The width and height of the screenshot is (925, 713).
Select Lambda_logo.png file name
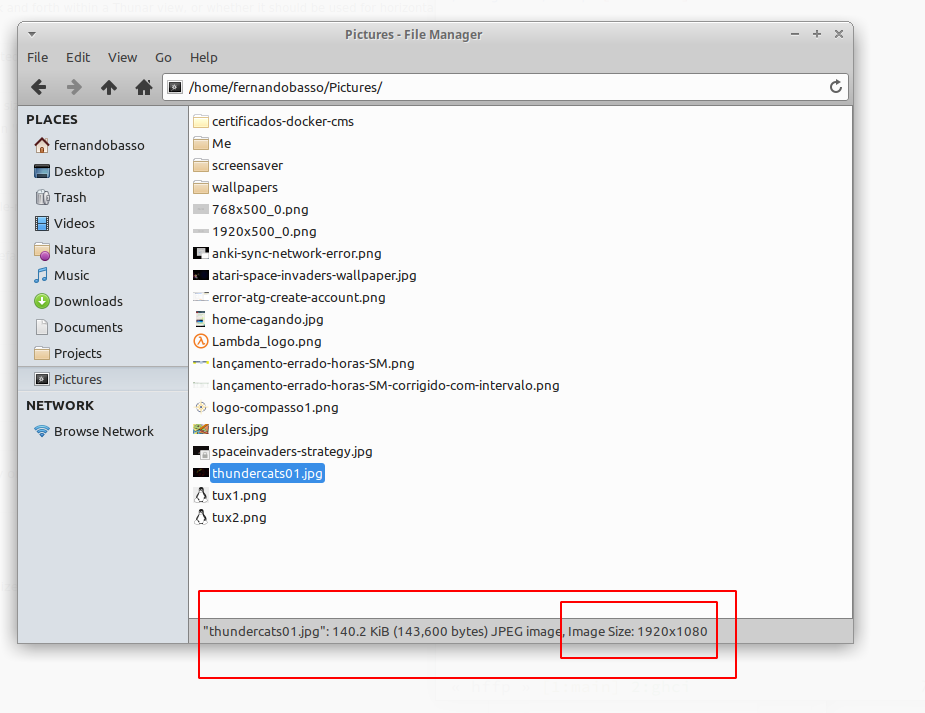tap(267, 341)
